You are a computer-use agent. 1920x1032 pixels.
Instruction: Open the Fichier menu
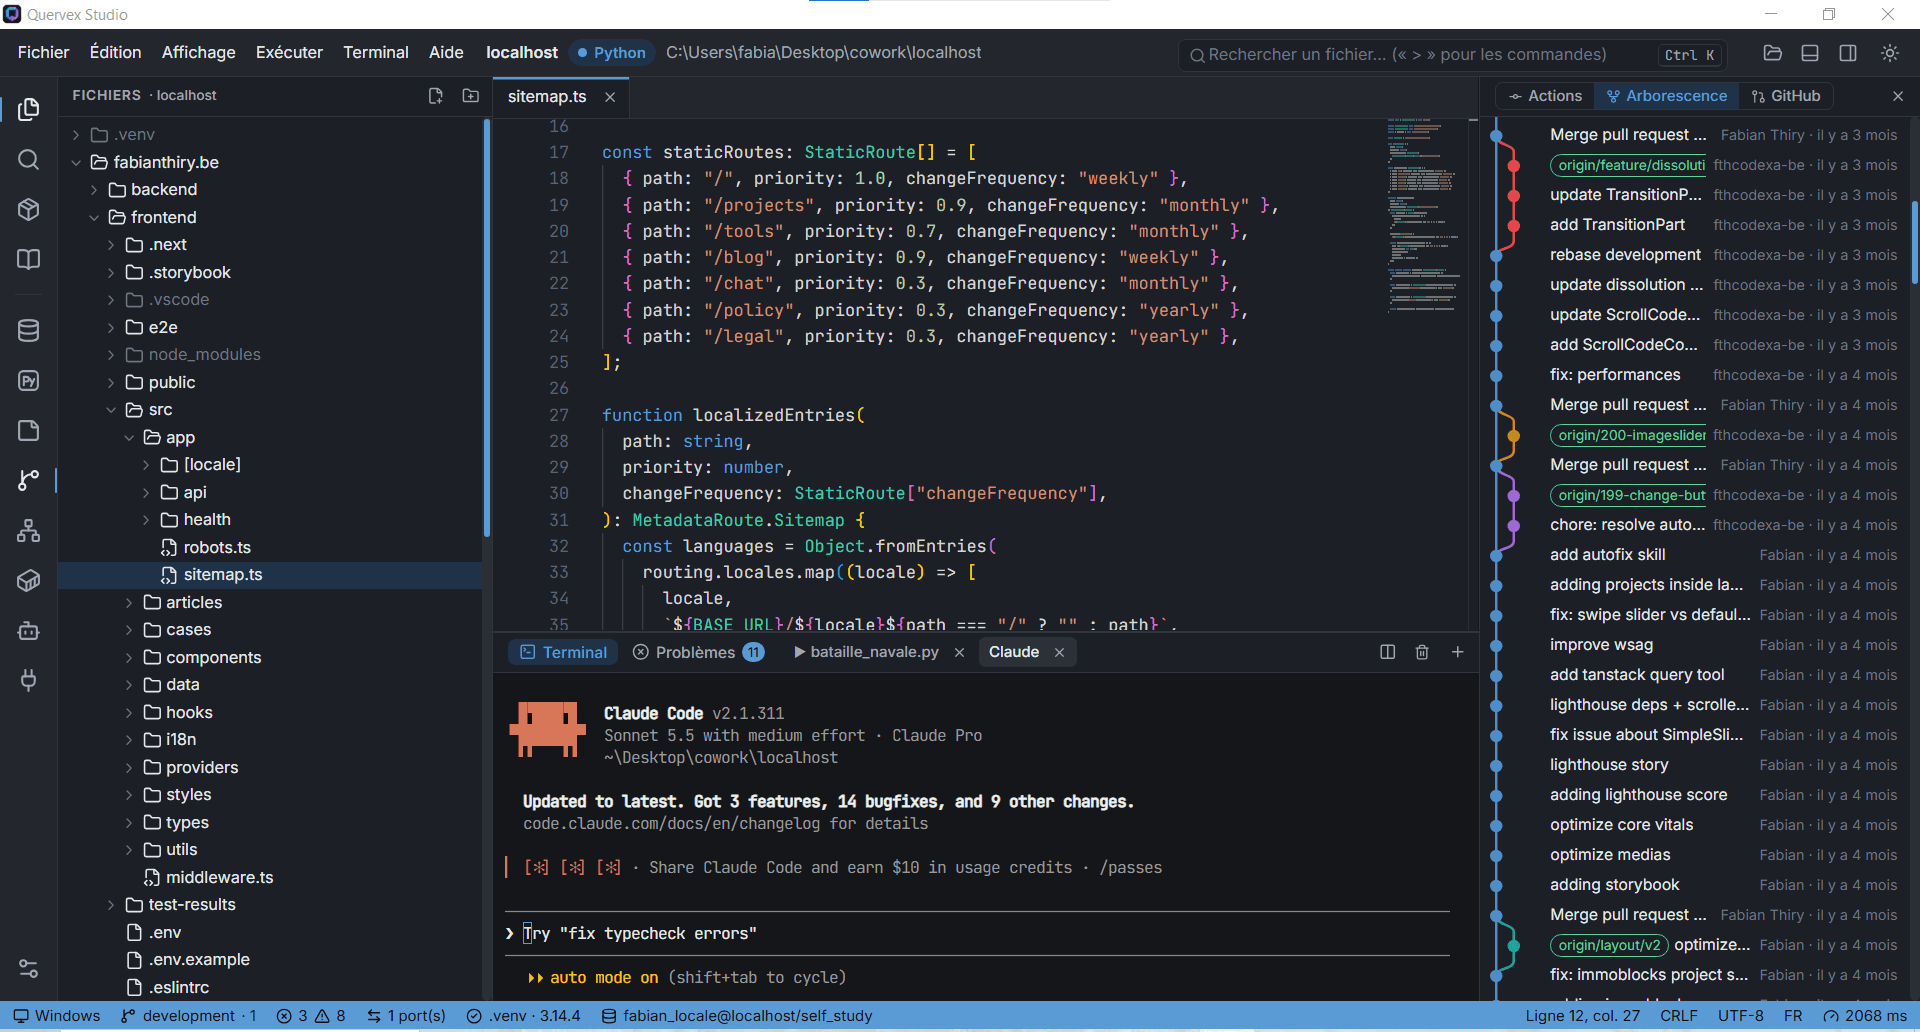coord(43,53)
